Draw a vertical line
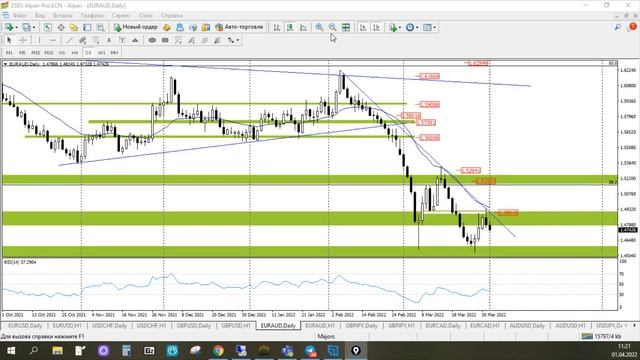640x360 pixels. click(x=39, y=40)
